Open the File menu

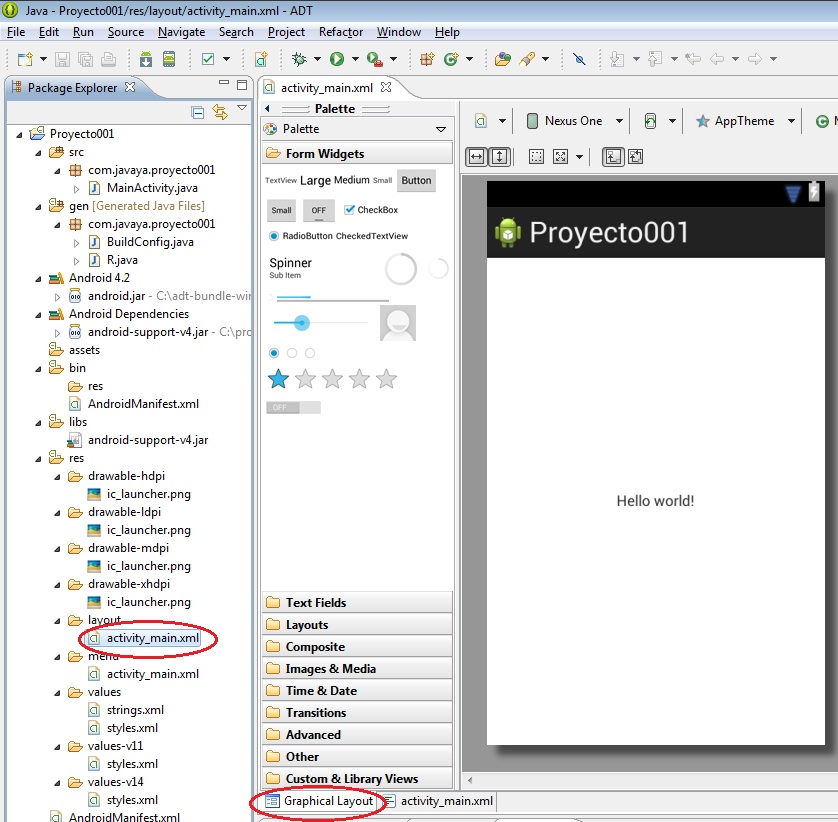(x=15, y=32)
